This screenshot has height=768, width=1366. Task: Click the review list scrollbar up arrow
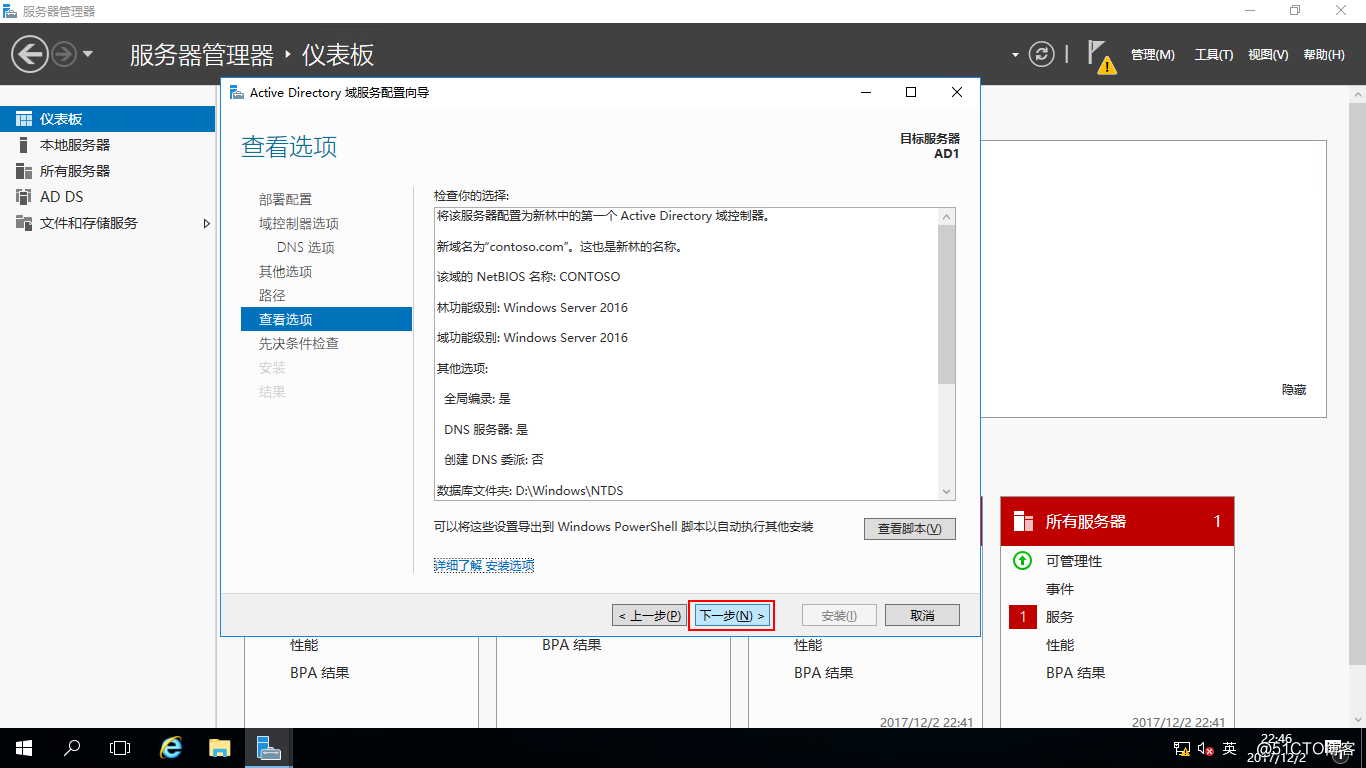[x=947, y=216]
